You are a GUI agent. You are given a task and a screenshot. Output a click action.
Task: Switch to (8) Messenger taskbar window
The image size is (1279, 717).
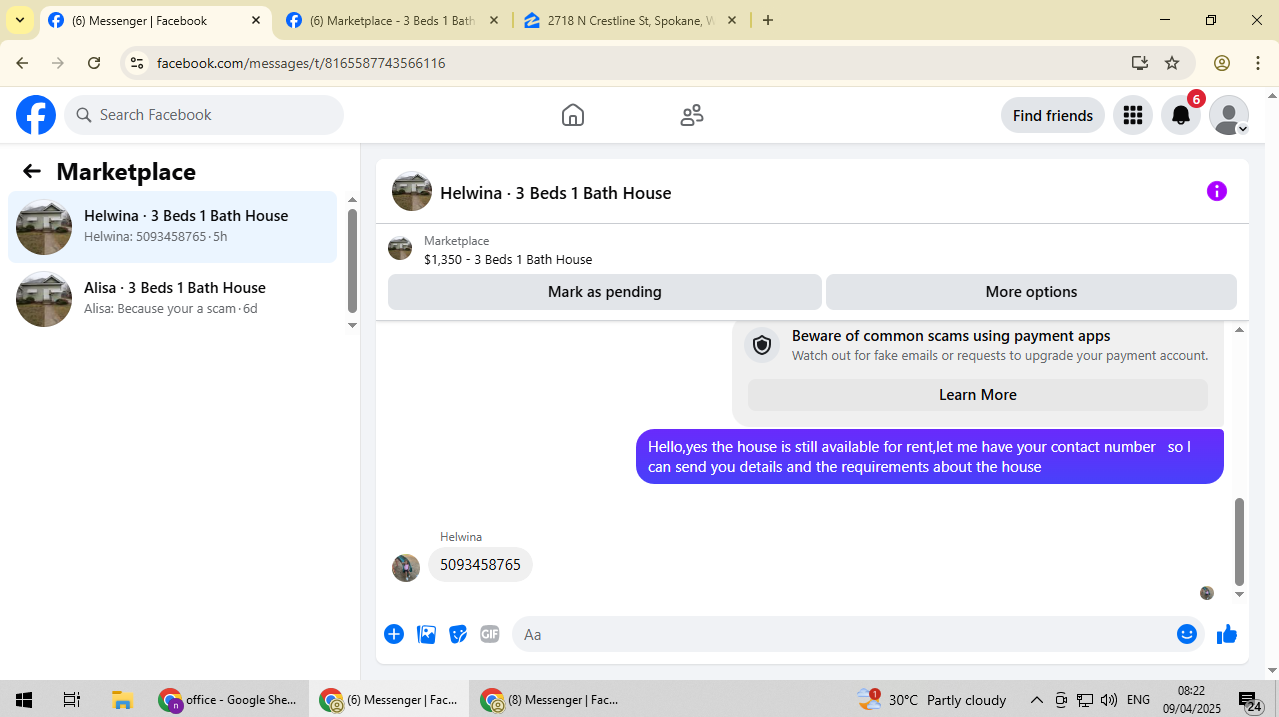[x=551, y=700]
